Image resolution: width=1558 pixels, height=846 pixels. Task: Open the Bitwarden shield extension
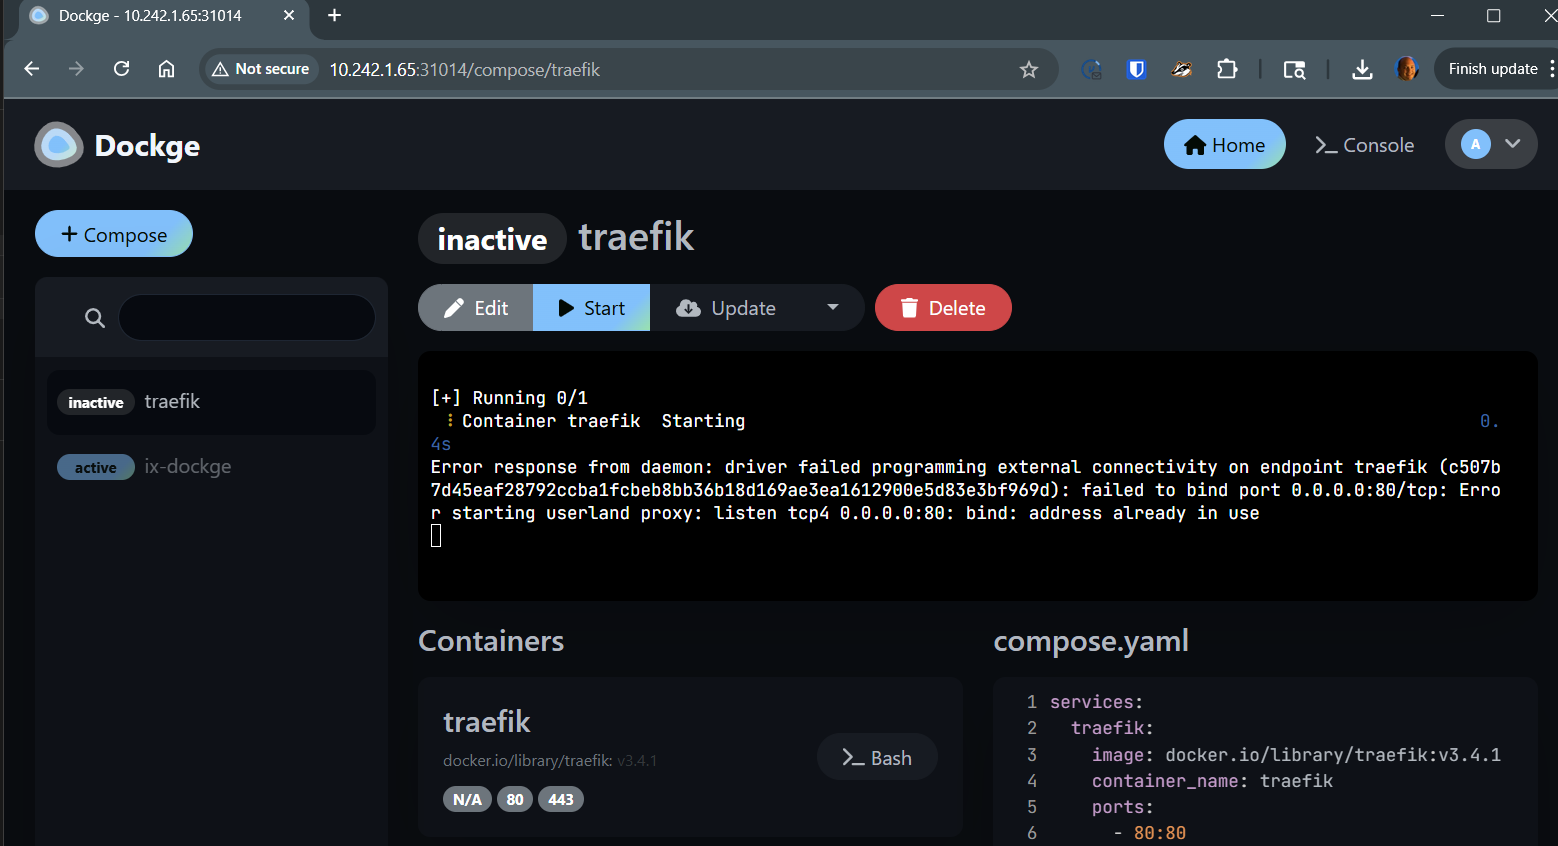1136,69
